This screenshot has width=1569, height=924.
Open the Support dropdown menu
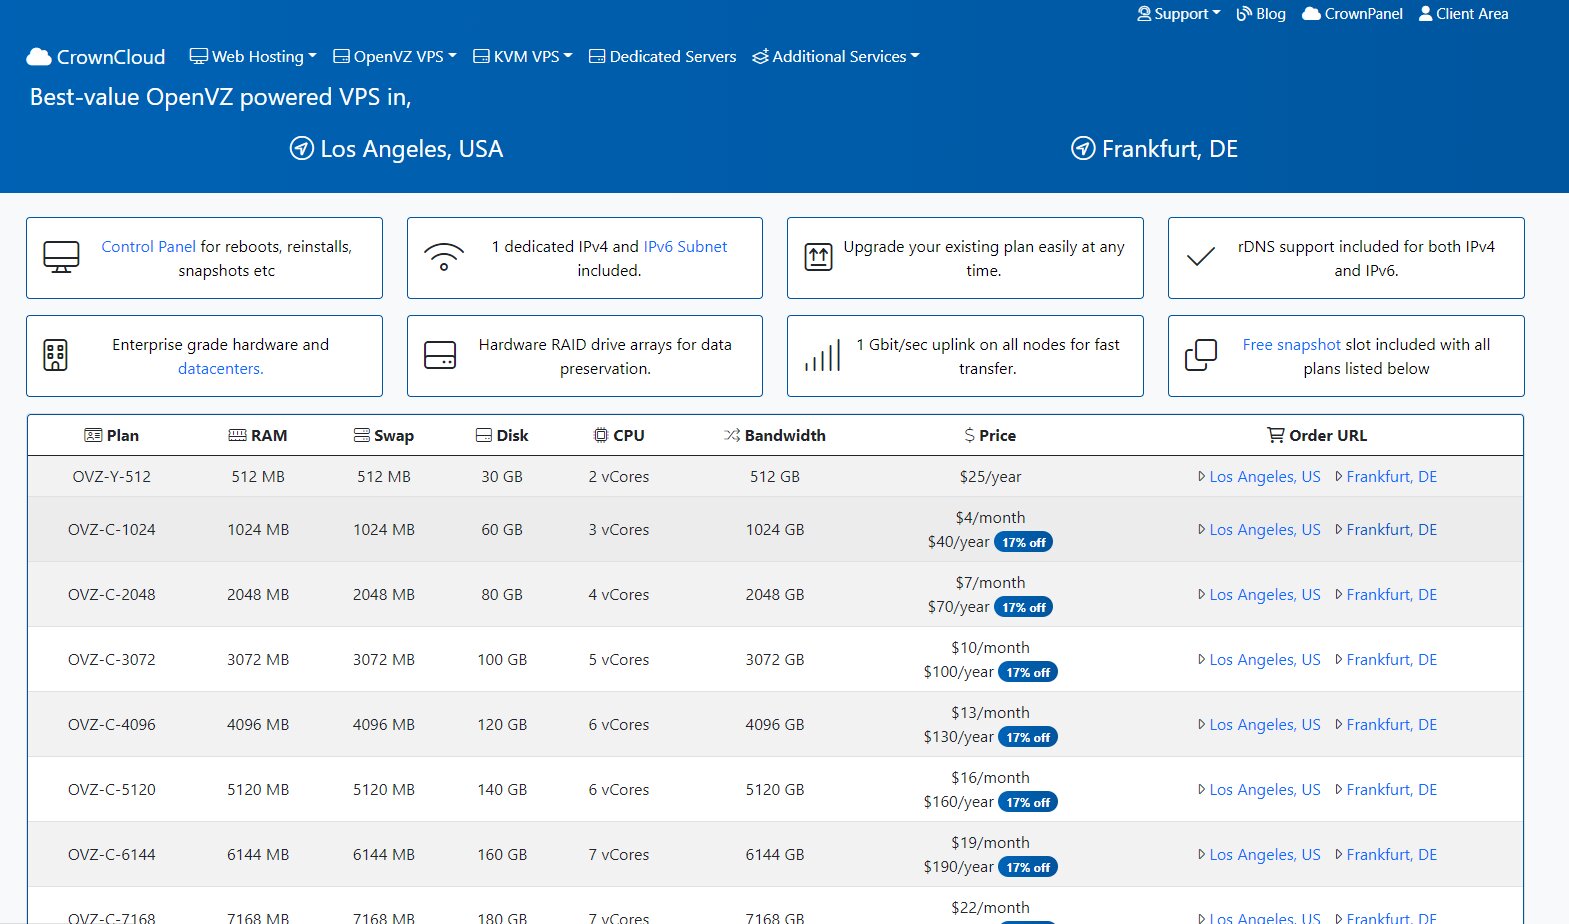click(1179, 14)
